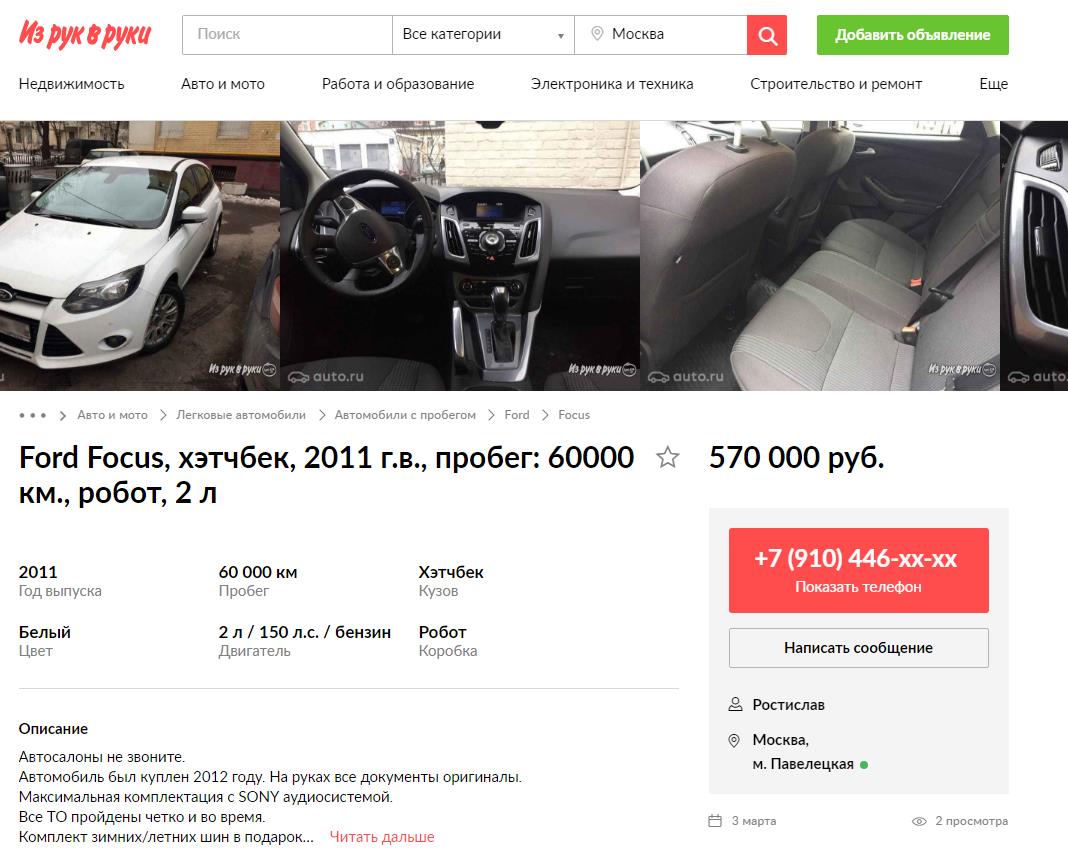The width and height of the screenshot is (1068, 863).
Task: Expand the 'Еще' navigation menu
Action: pos(993,84)
